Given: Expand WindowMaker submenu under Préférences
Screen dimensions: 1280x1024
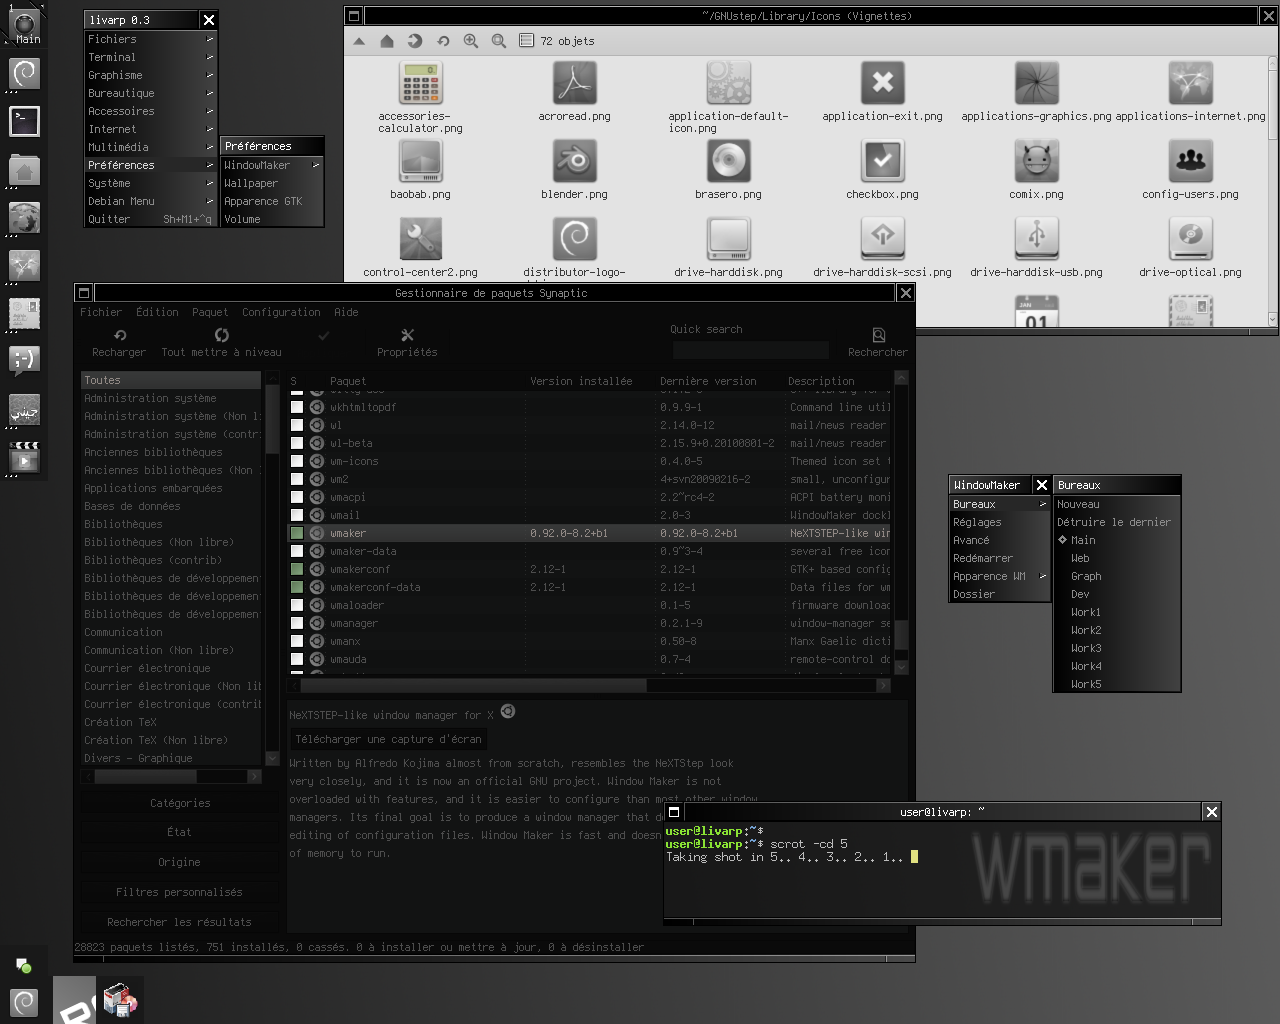Looking at the screenshot, I should 272,165.
